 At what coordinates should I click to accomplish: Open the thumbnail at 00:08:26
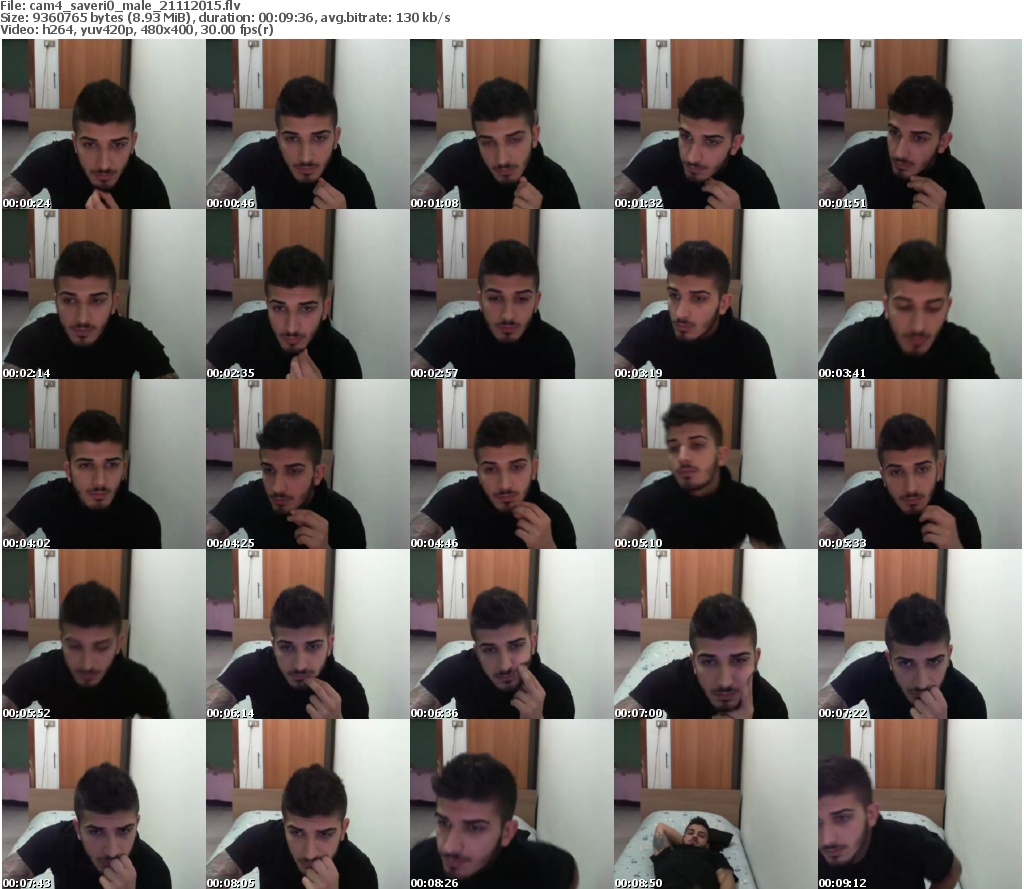click(x=511, y=804)
